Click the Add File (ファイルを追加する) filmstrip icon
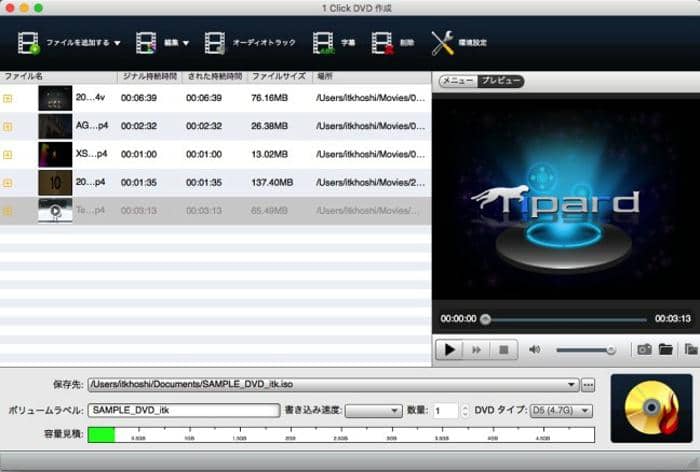700x472 pixels. pyautogui.click(x=29, y=43)
